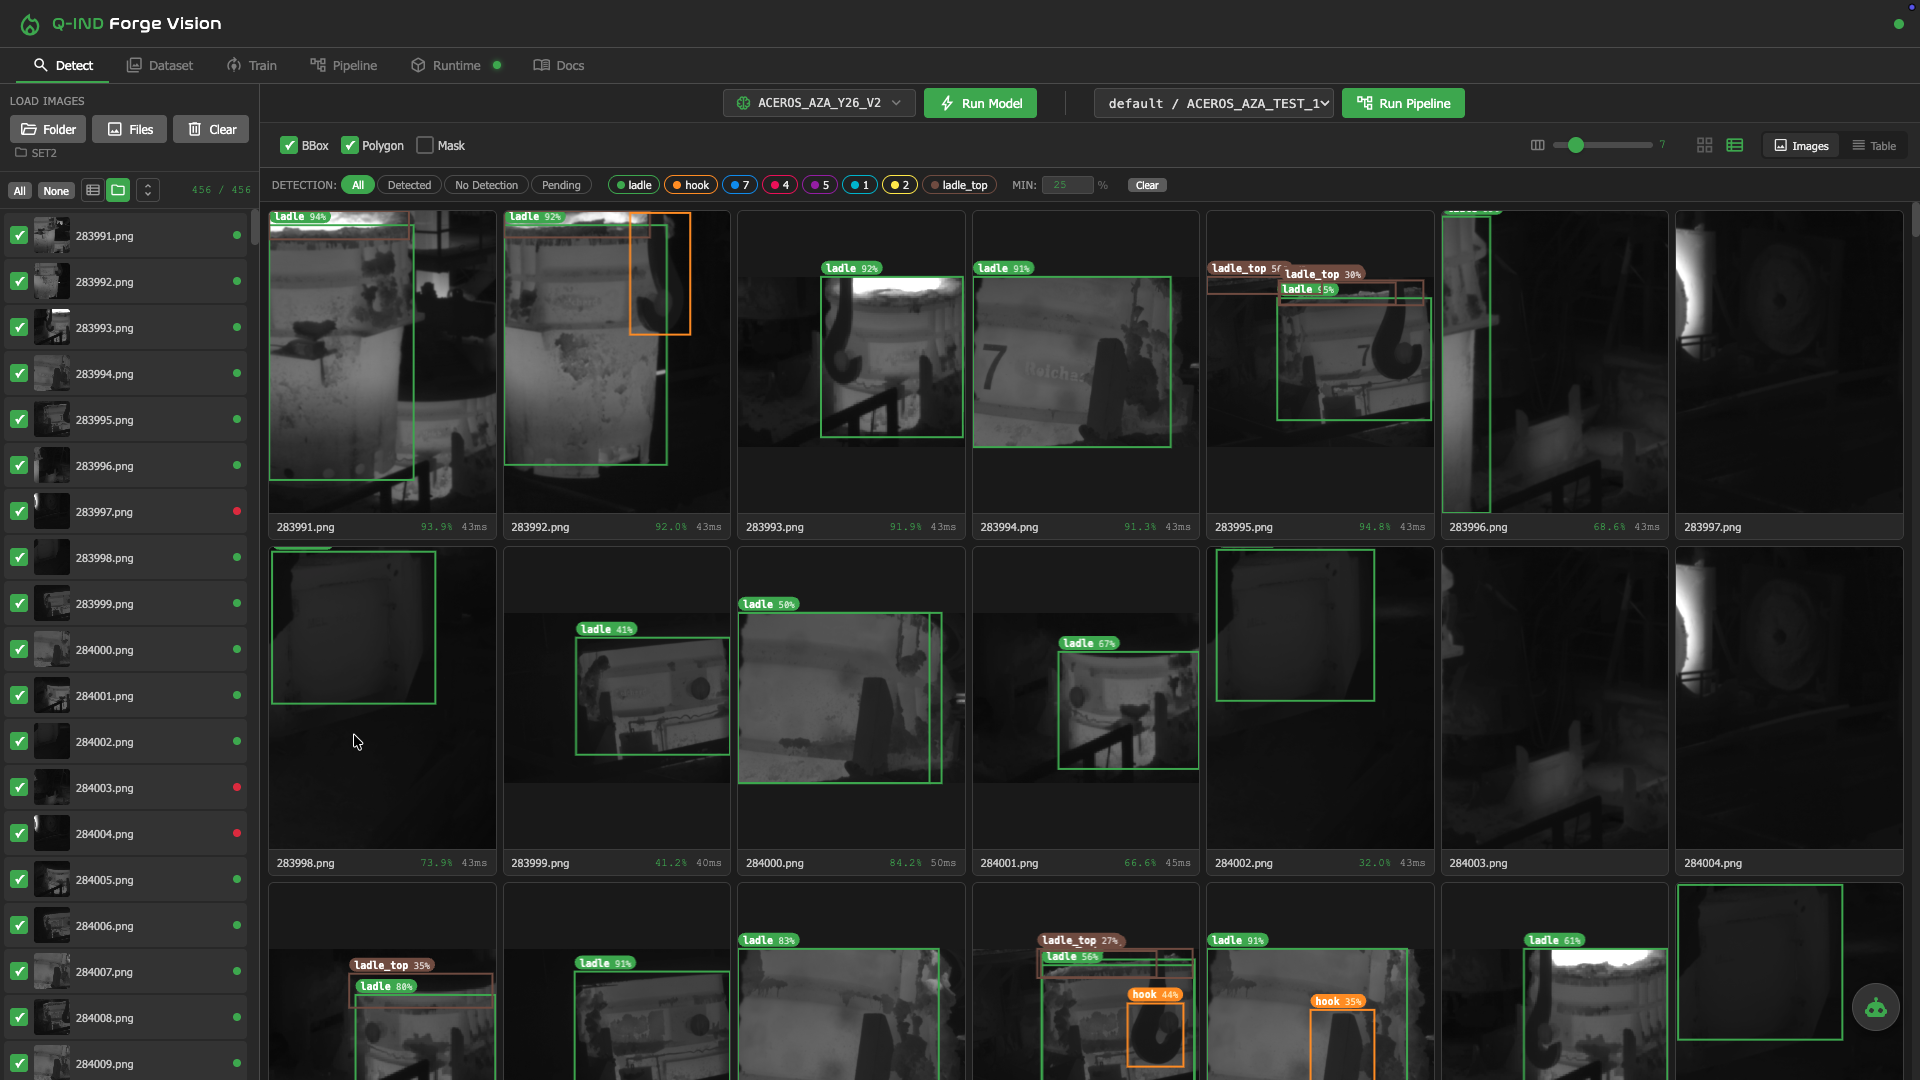Filter by class 7 chip
1920x1080 pixels.
(x=740, y=185)
